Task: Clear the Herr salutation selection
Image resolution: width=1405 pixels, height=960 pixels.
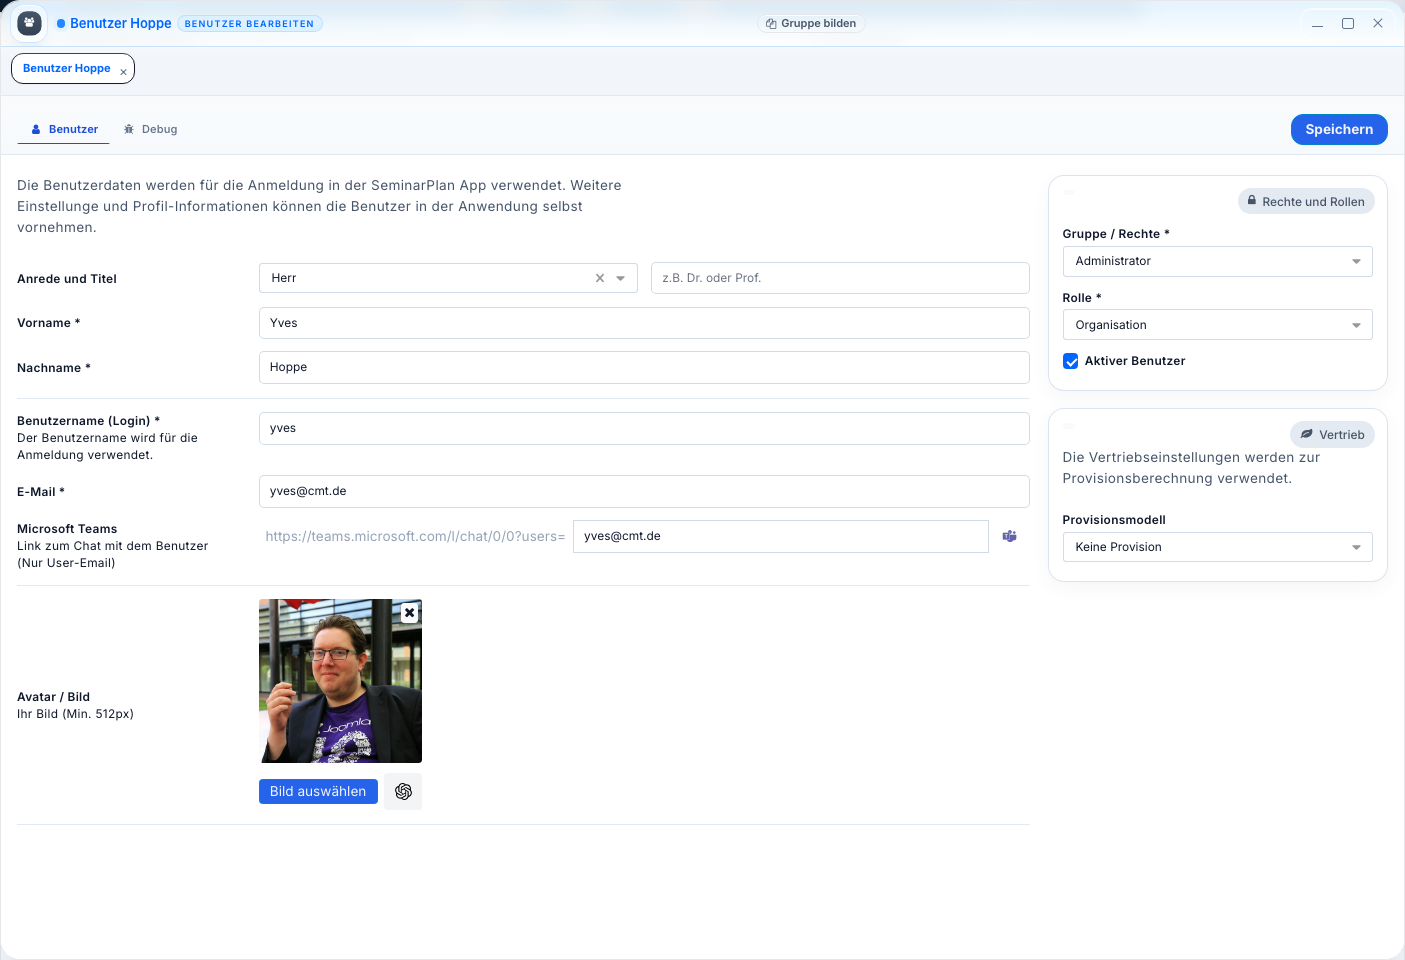Action: (600, 279)
